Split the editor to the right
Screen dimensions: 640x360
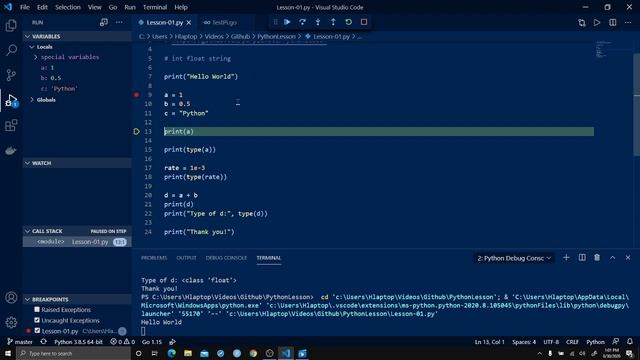click(613, 23)
